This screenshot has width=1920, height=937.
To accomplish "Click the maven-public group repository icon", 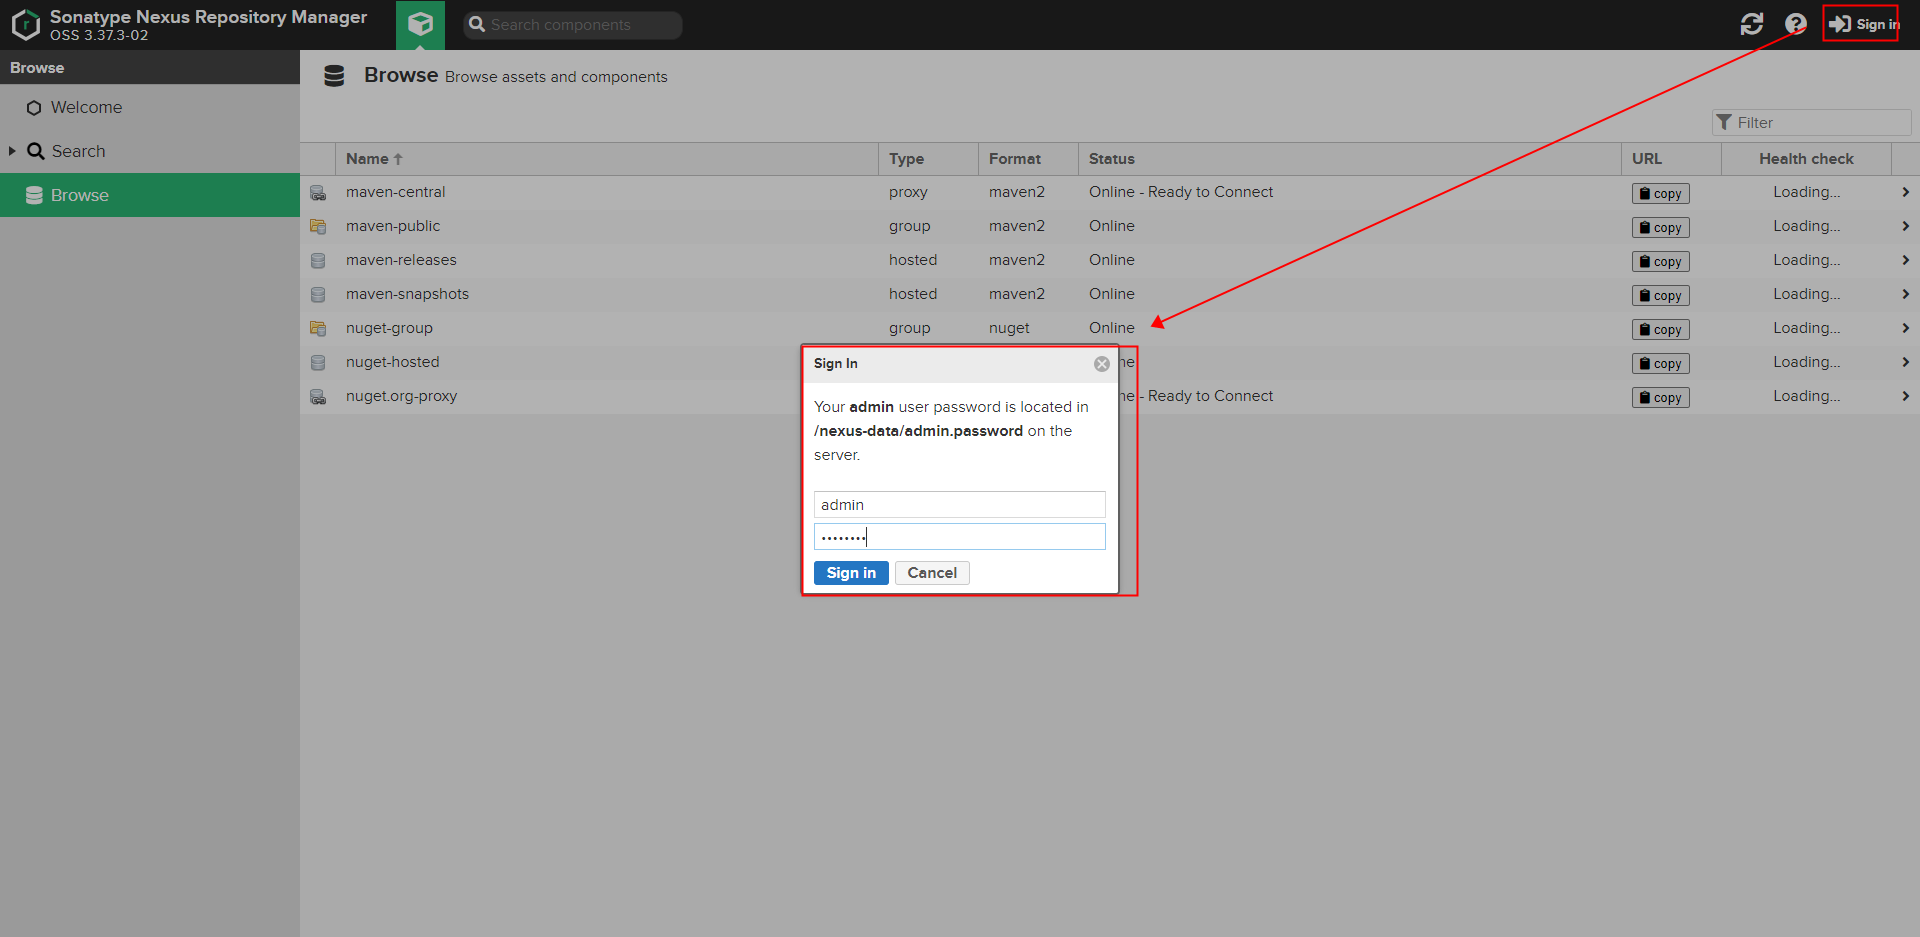I will pyautogui.click(x=318, y=227).
